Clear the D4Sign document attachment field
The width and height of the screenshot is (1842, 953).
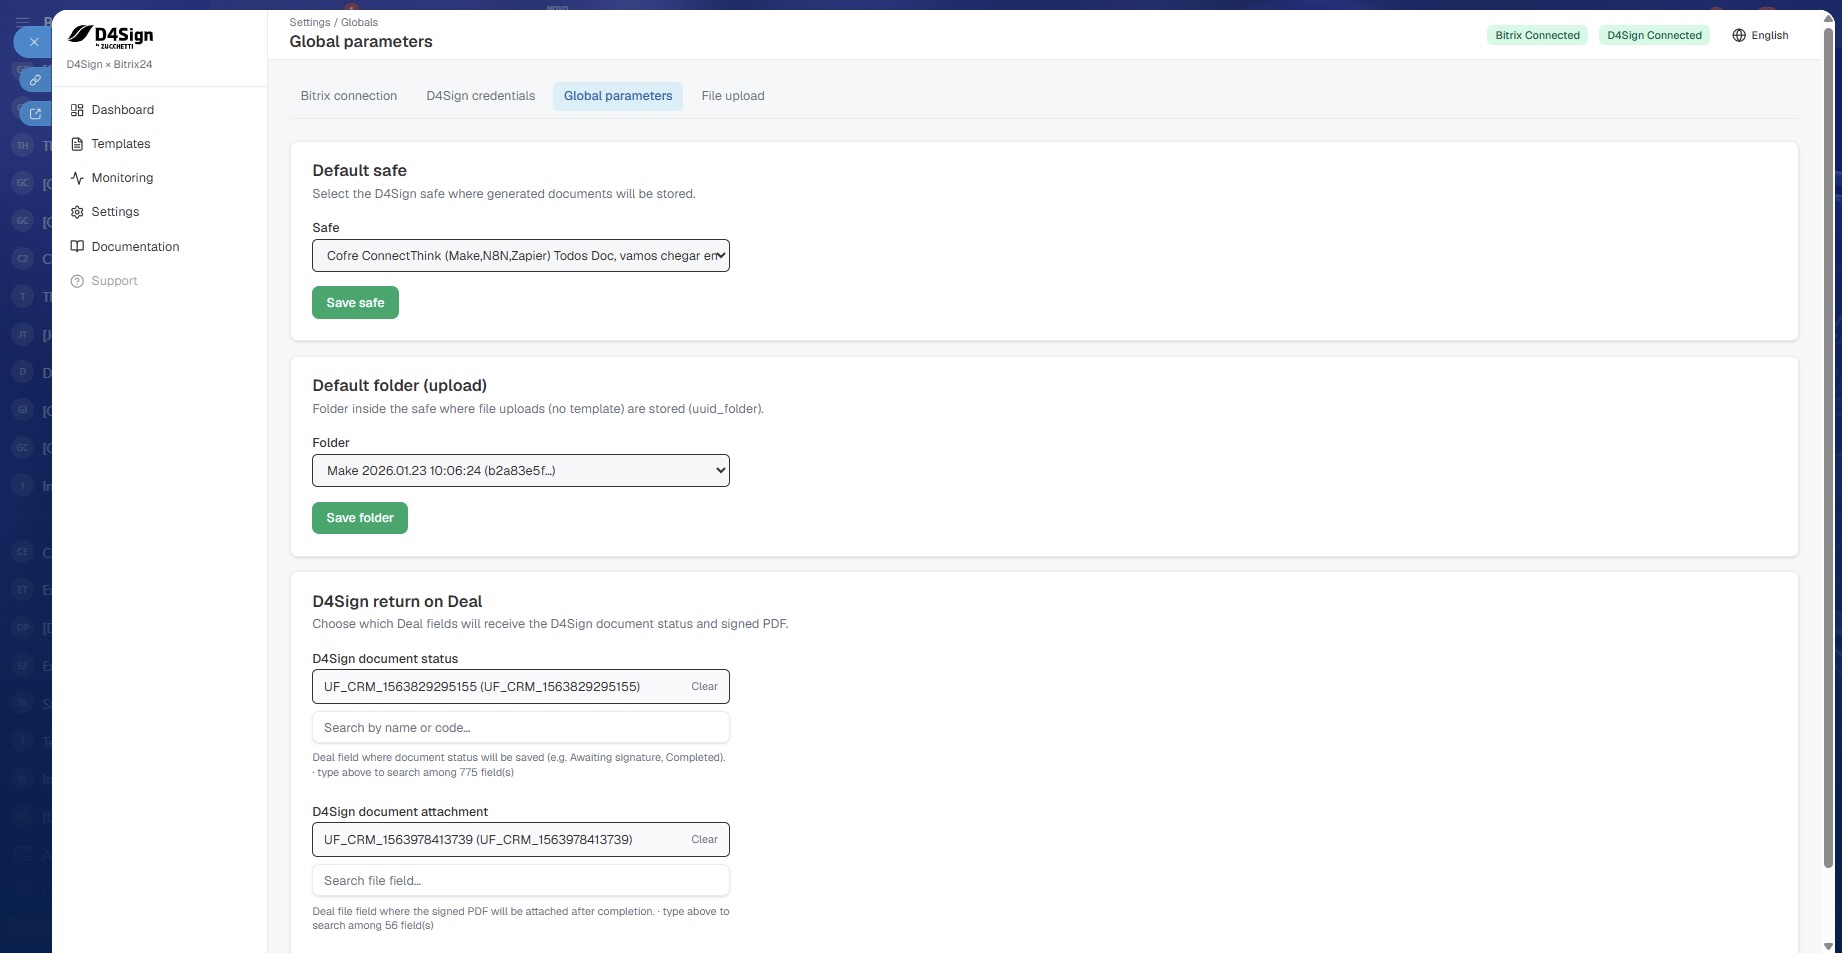pyautogui.click(x=704, y=840)
